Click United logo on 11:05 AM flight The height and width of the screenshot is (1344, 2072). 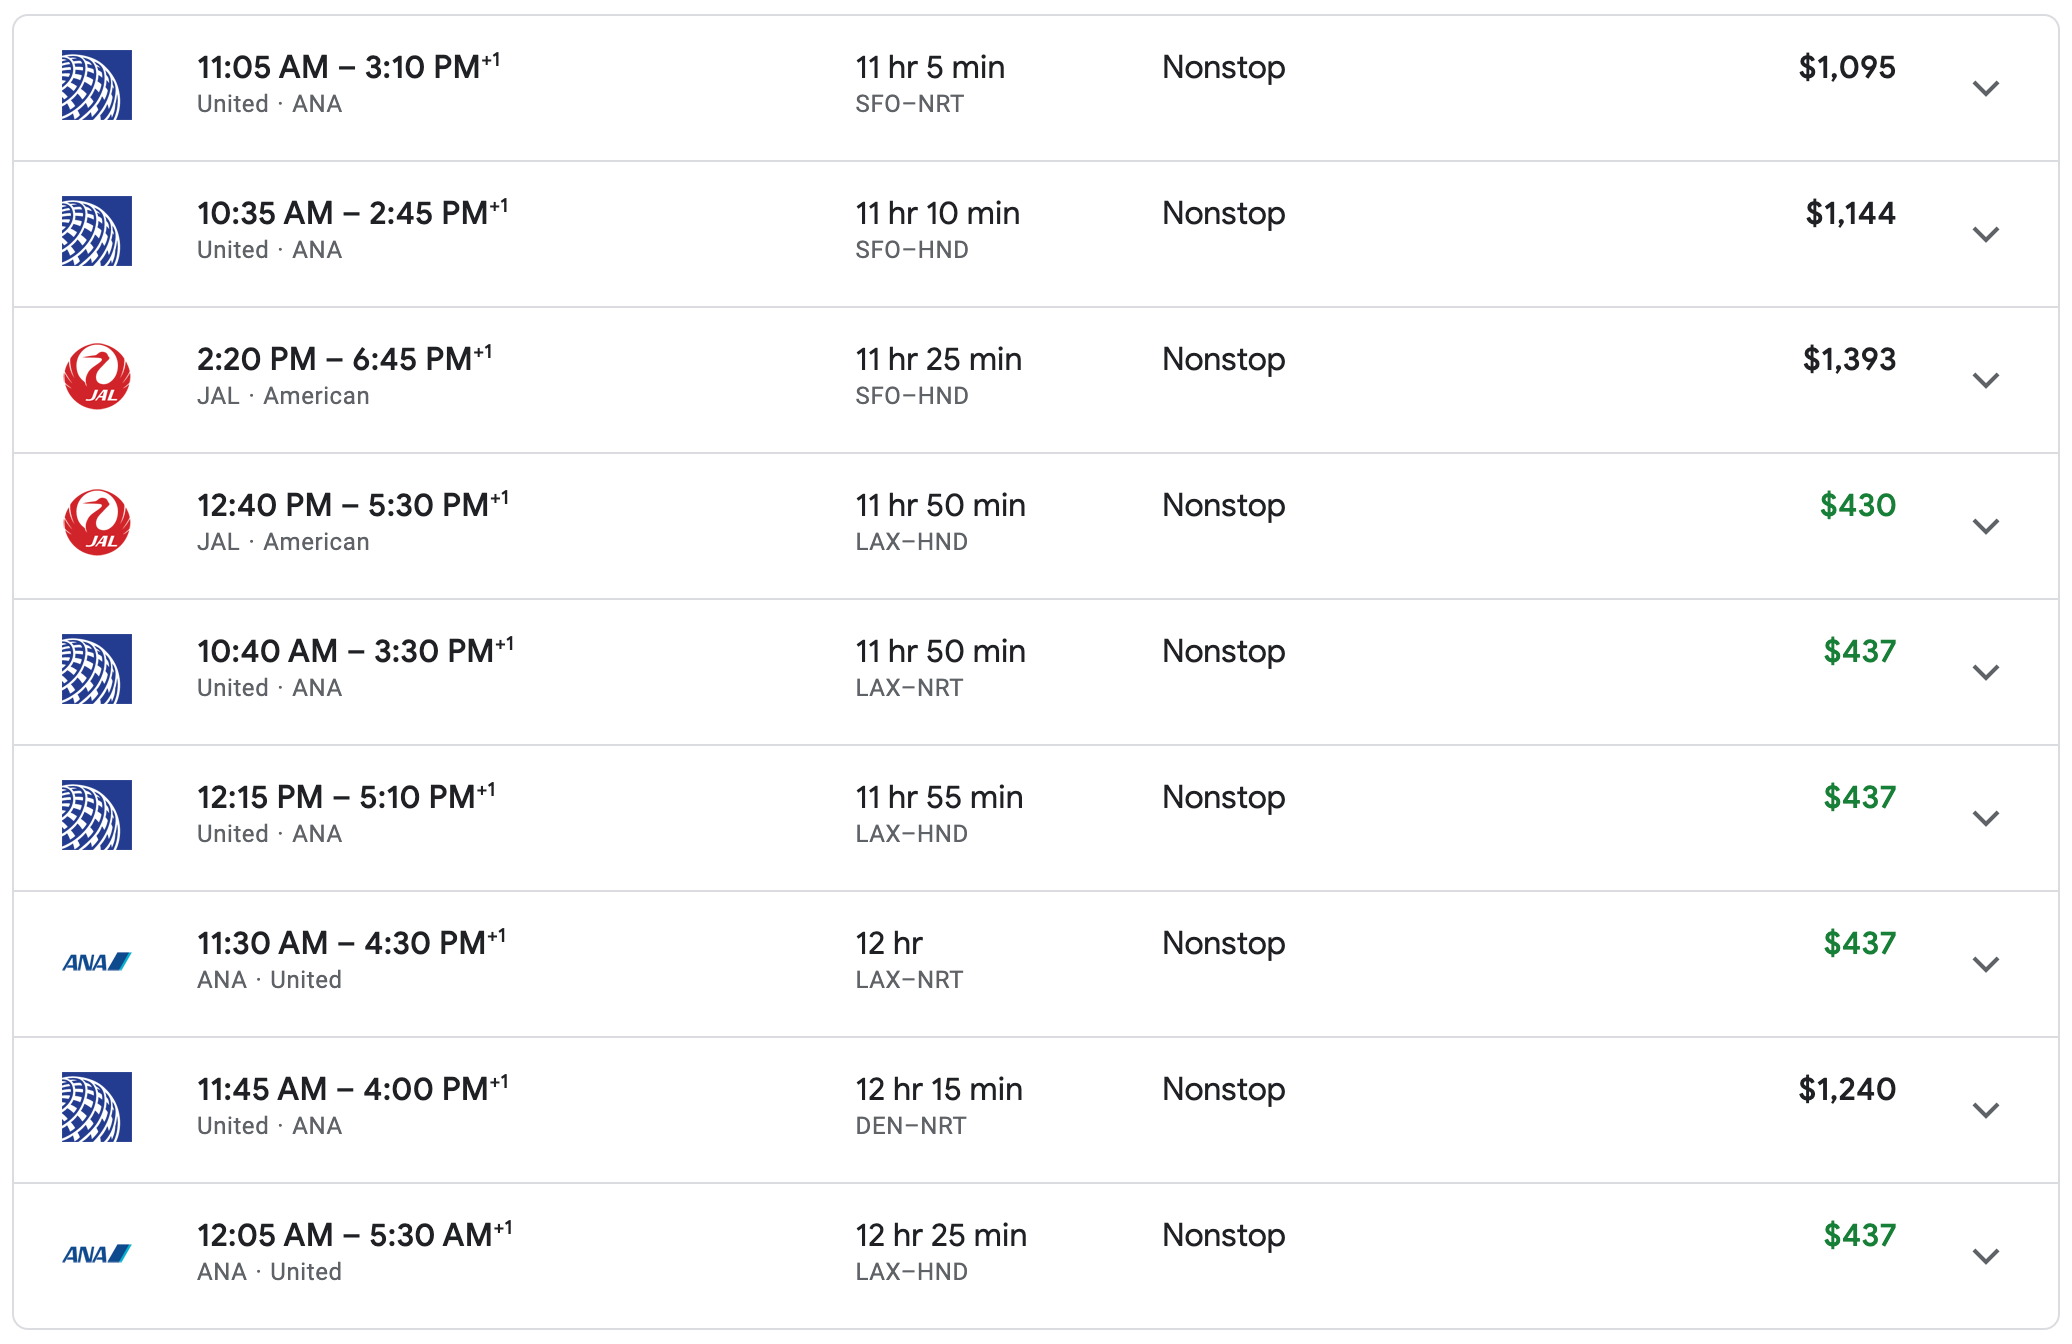[x=96, y=85]
